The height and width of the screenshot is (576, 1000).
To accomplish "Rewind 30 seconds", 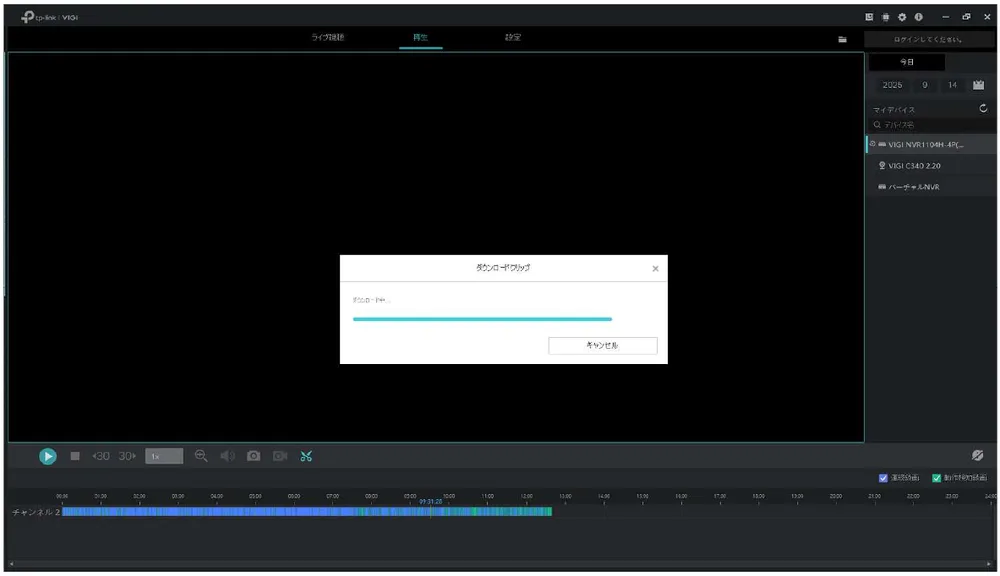I will (x=101, y=456).
